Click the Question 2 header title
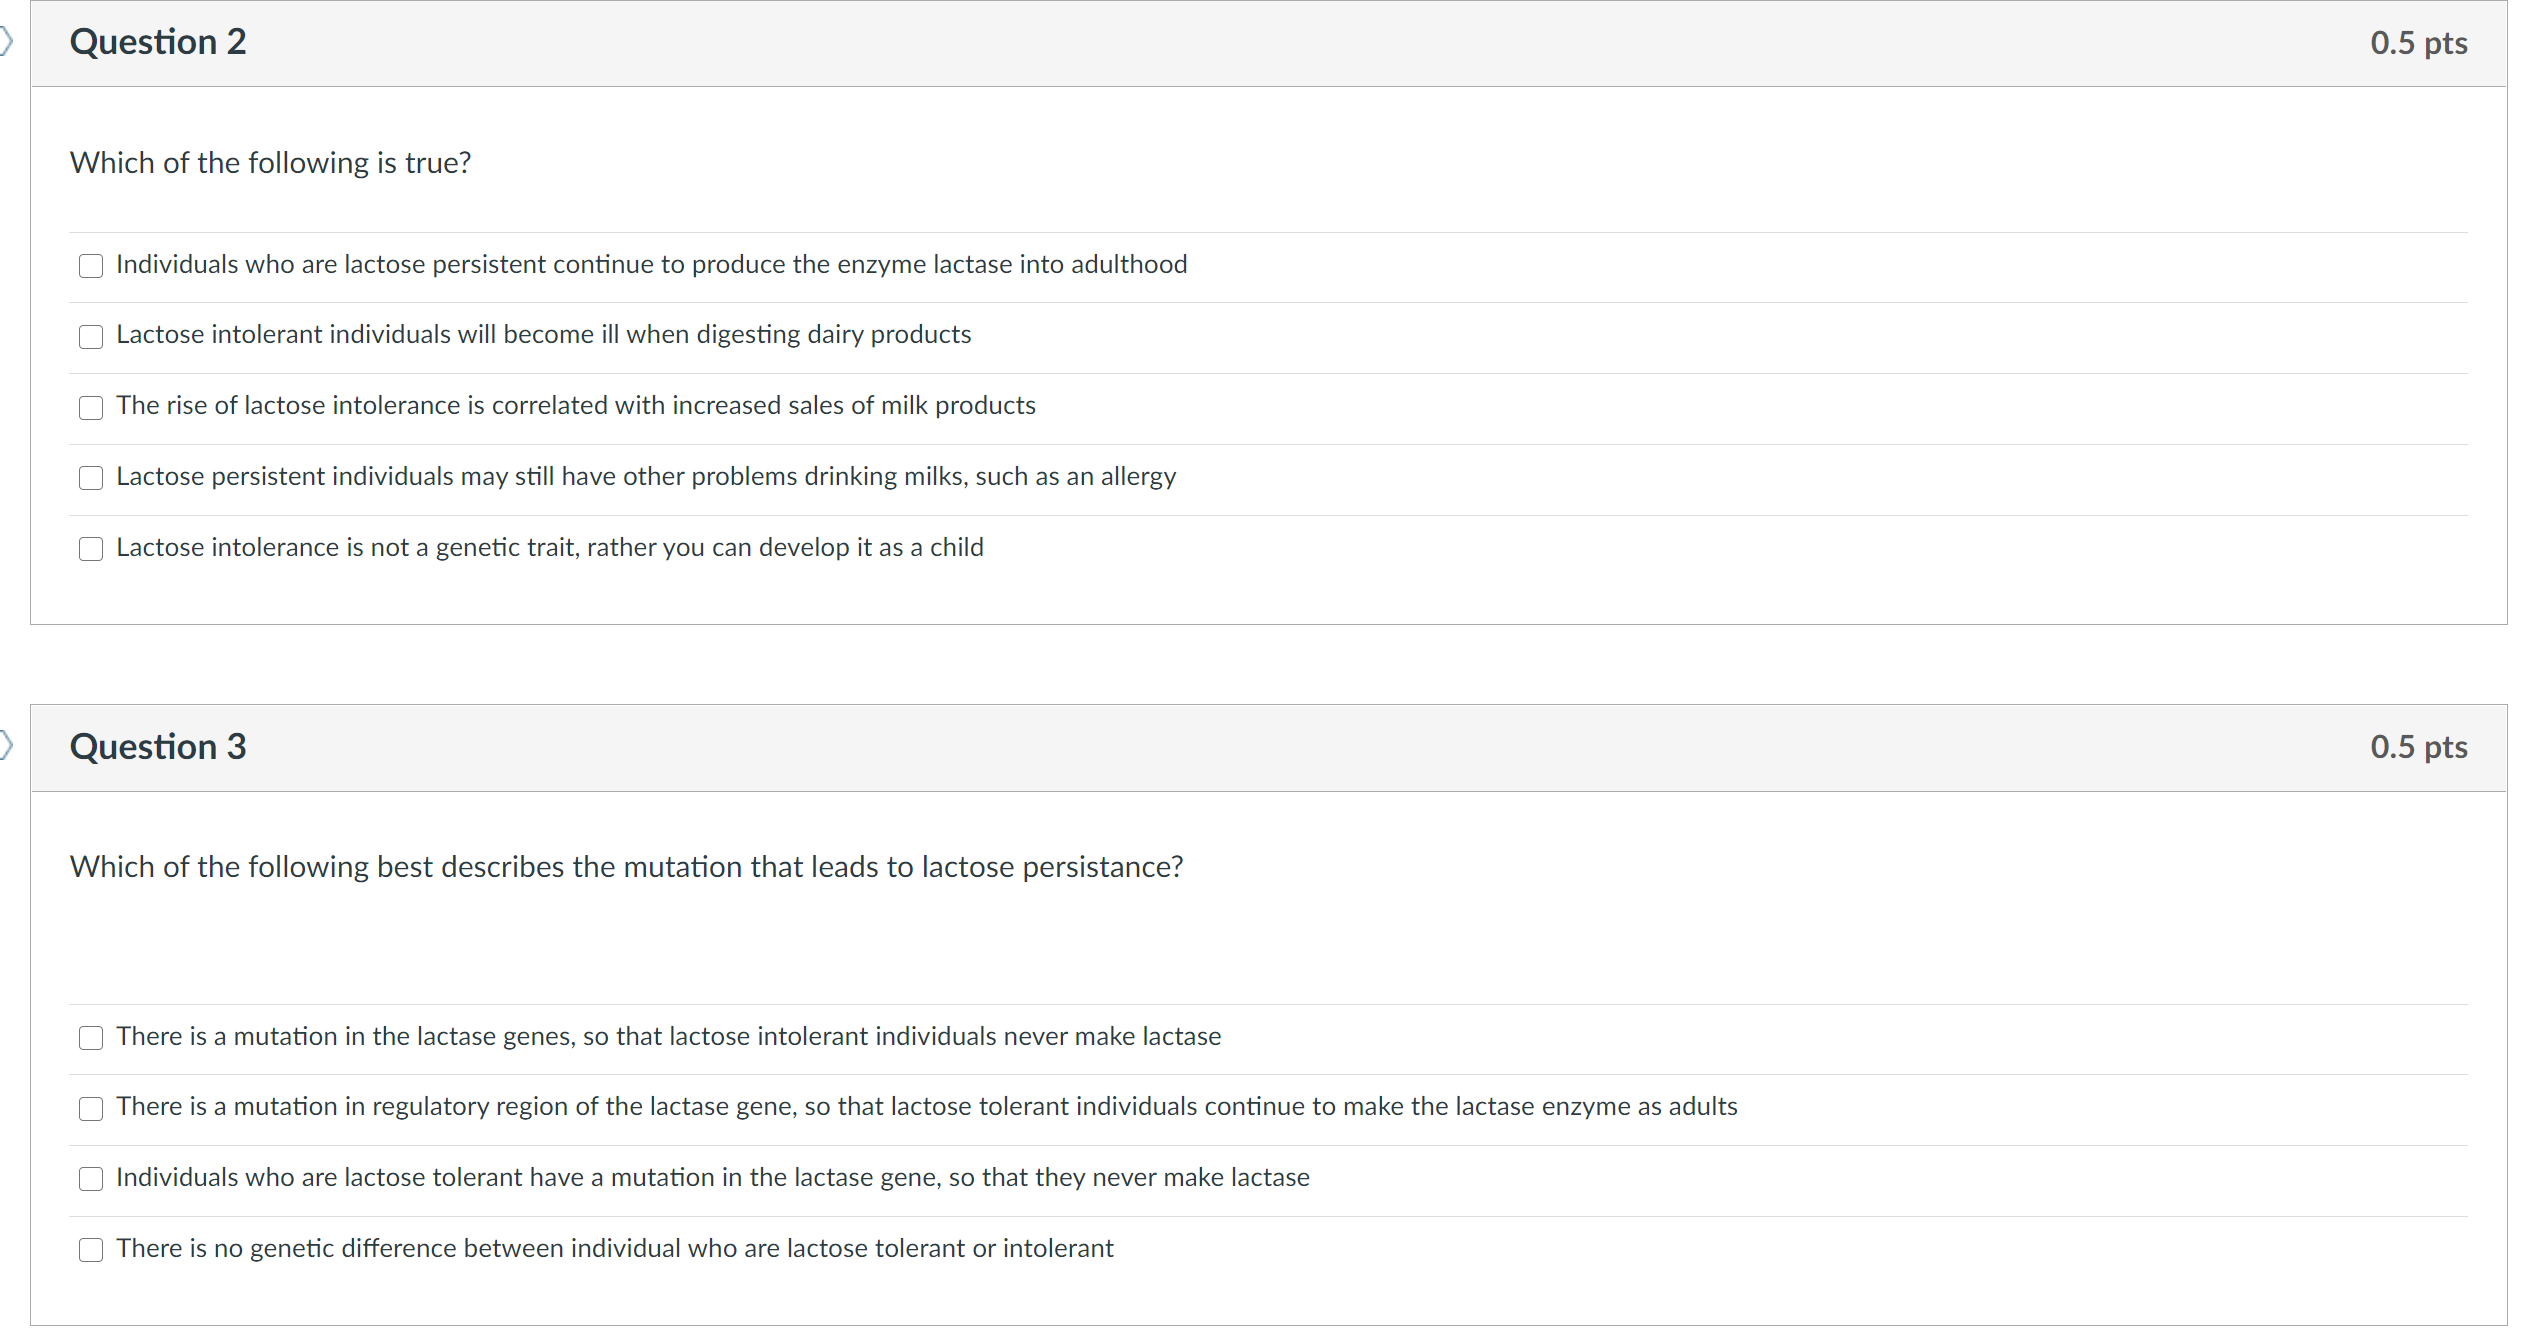Viewport: 2534px width, 1336px height. (158, 42)
